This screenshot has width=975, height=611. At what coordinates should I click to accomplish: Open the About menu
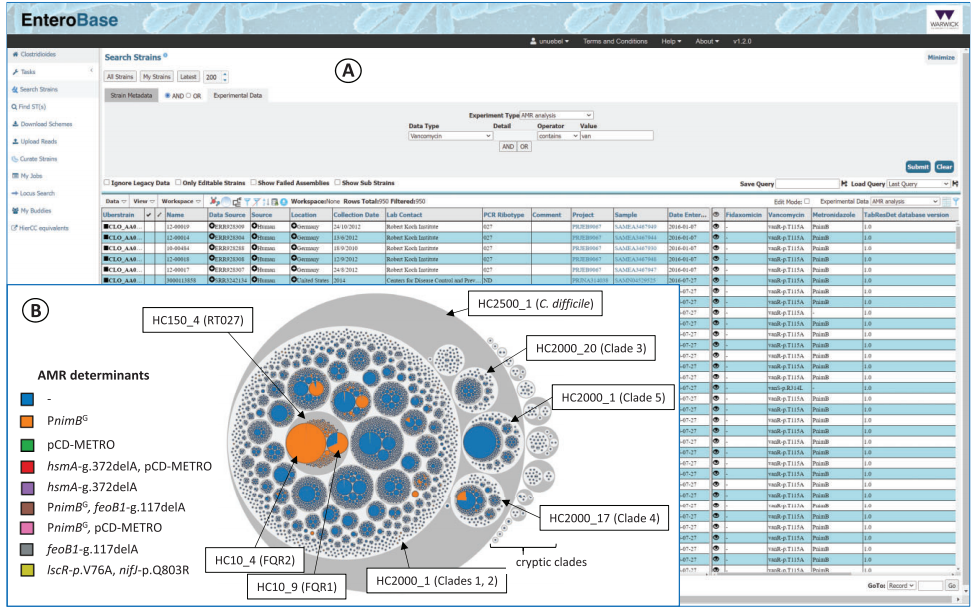coord(707,42)
